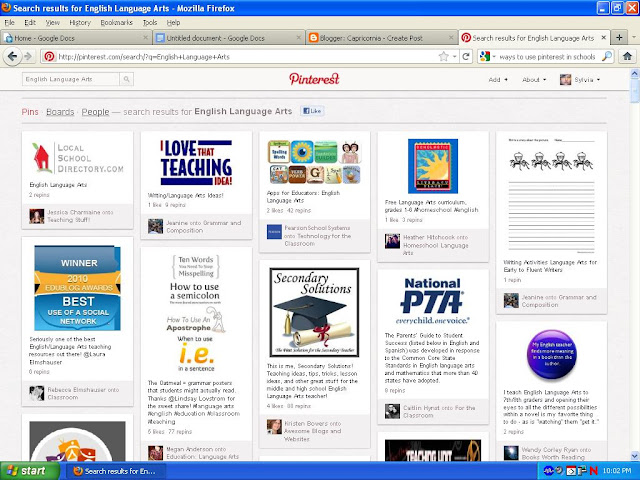Viewport: 640px width, 480px height.
Task: Click the Pinterest logo
Action: click(x=314, y=79)
